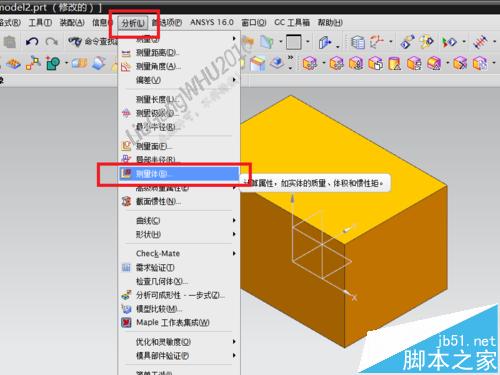Select 测量长度(L) menu entry

(x=179, y=99)
